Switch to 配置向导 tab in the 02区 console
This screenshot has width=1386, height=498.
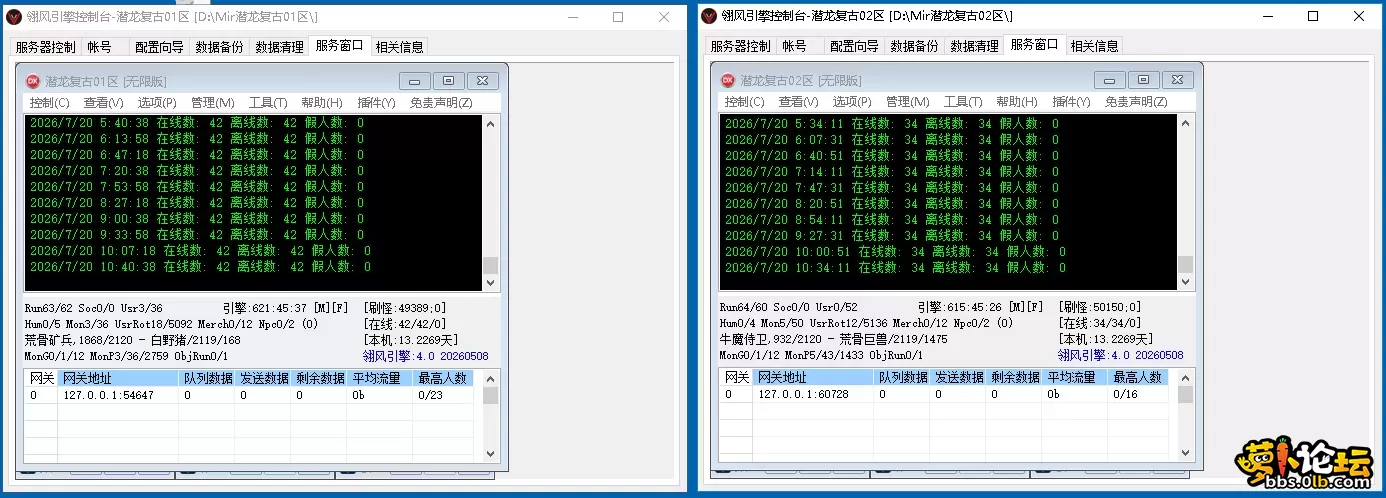point(855,46)
